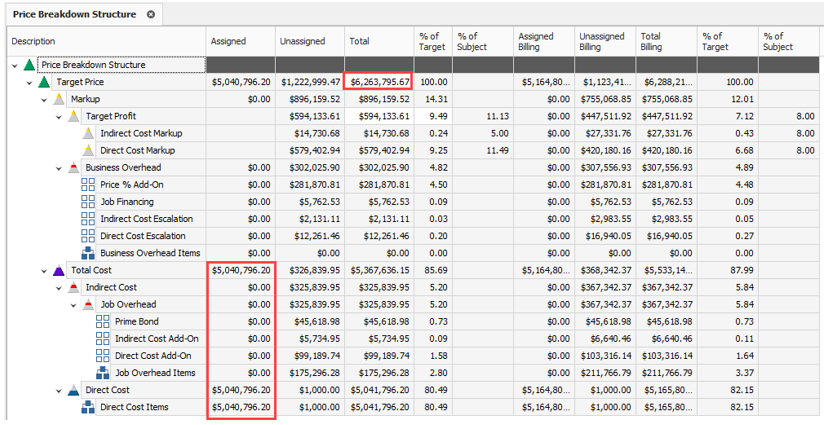
Task: Collapse the Total Cost node
Action: pyautogui.click(x=44, y=271)
